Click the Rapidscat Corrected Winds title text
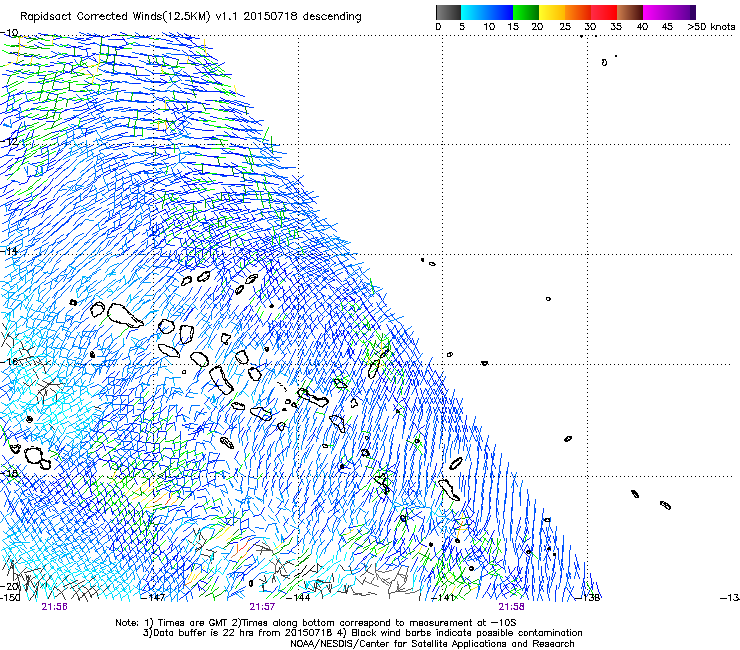The width and height of the screenshot is (740, 650). (x=191, y=16)
